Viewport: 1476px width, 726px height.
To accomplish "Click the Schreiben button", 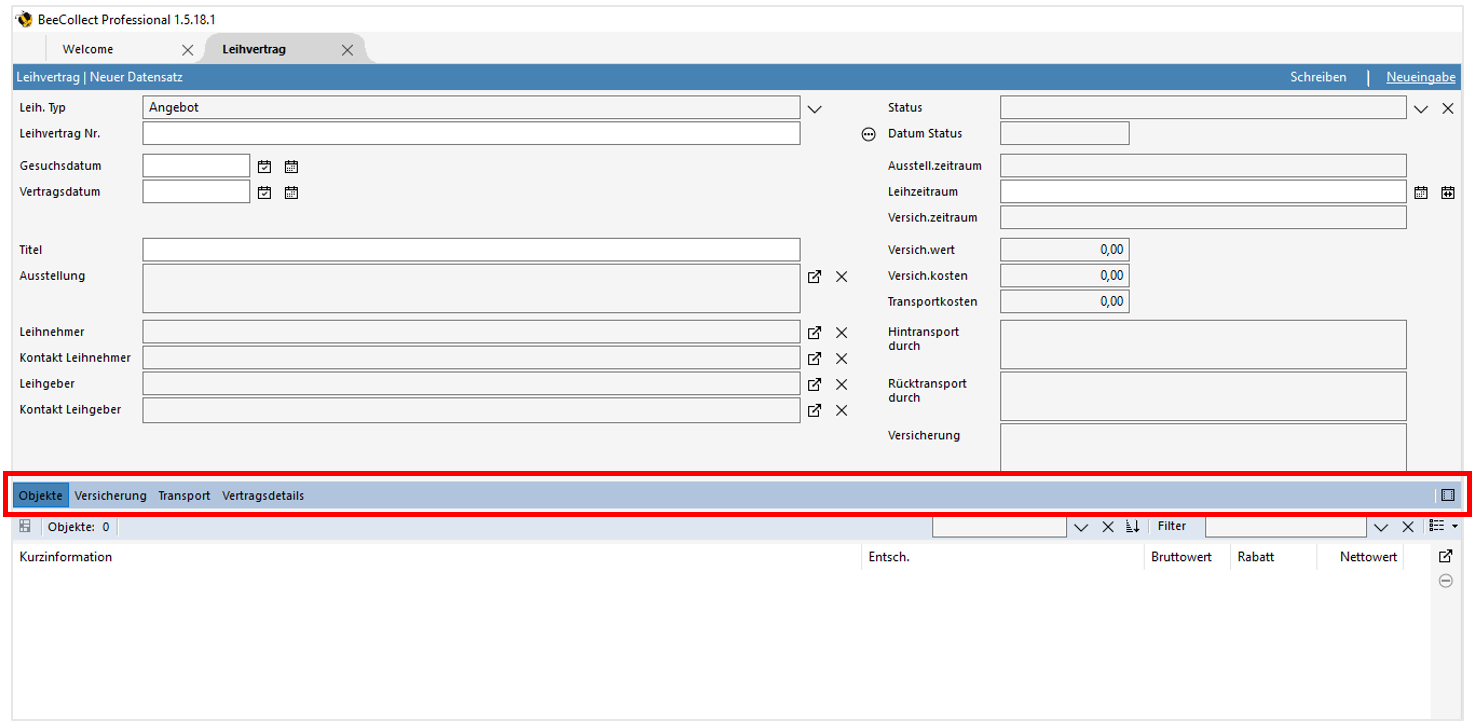I will click(1318, 76).
